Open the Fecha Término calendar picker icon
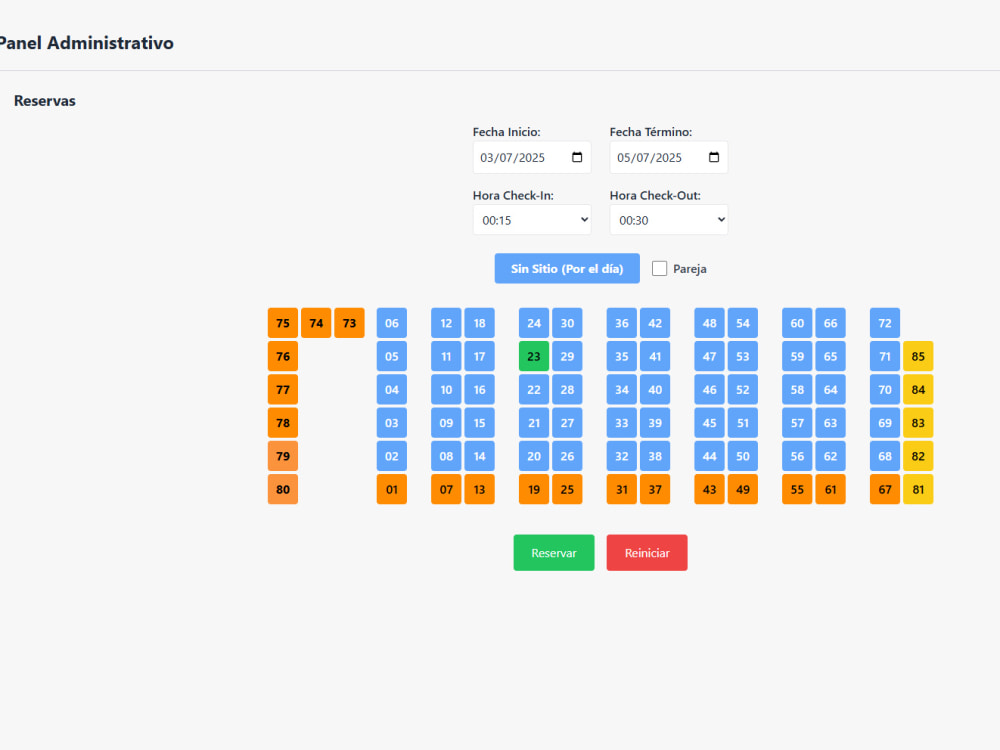This screenshot has height=750, width=1000. click(714, 157)
